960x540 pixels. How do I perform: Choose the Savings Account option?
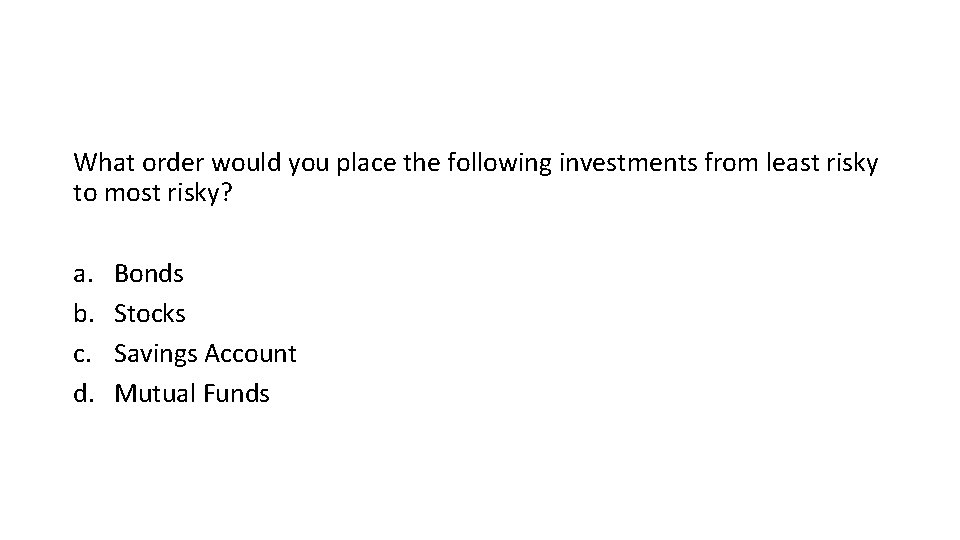205,353
